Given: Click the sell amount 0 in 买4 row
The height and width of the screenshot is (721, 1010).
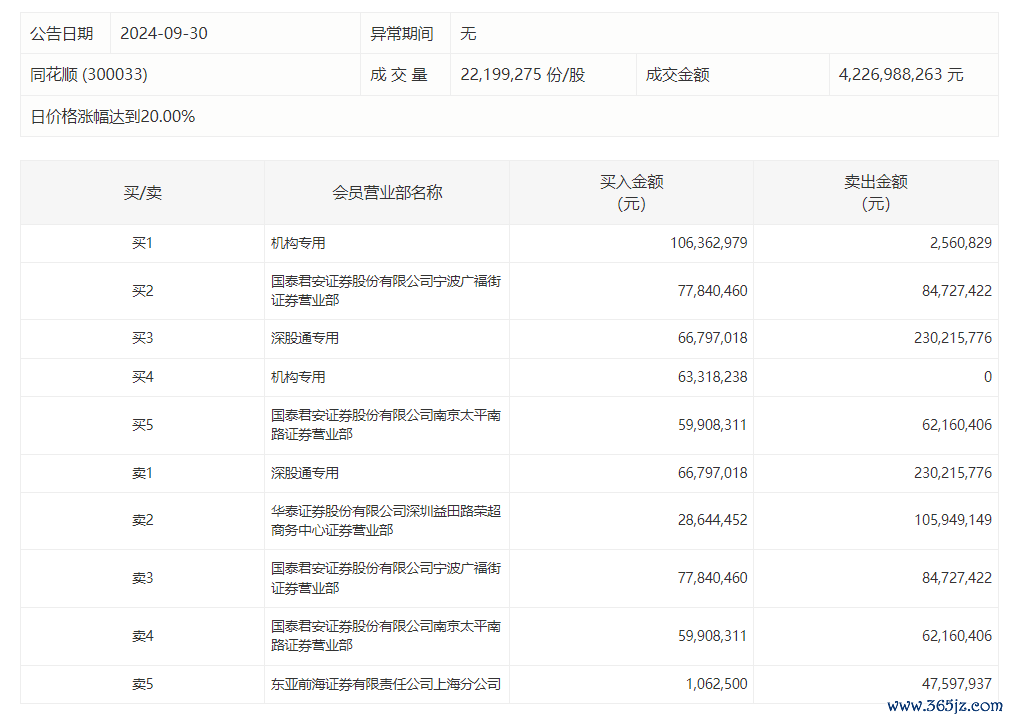Looking at the screenshot, I should 987,377.
